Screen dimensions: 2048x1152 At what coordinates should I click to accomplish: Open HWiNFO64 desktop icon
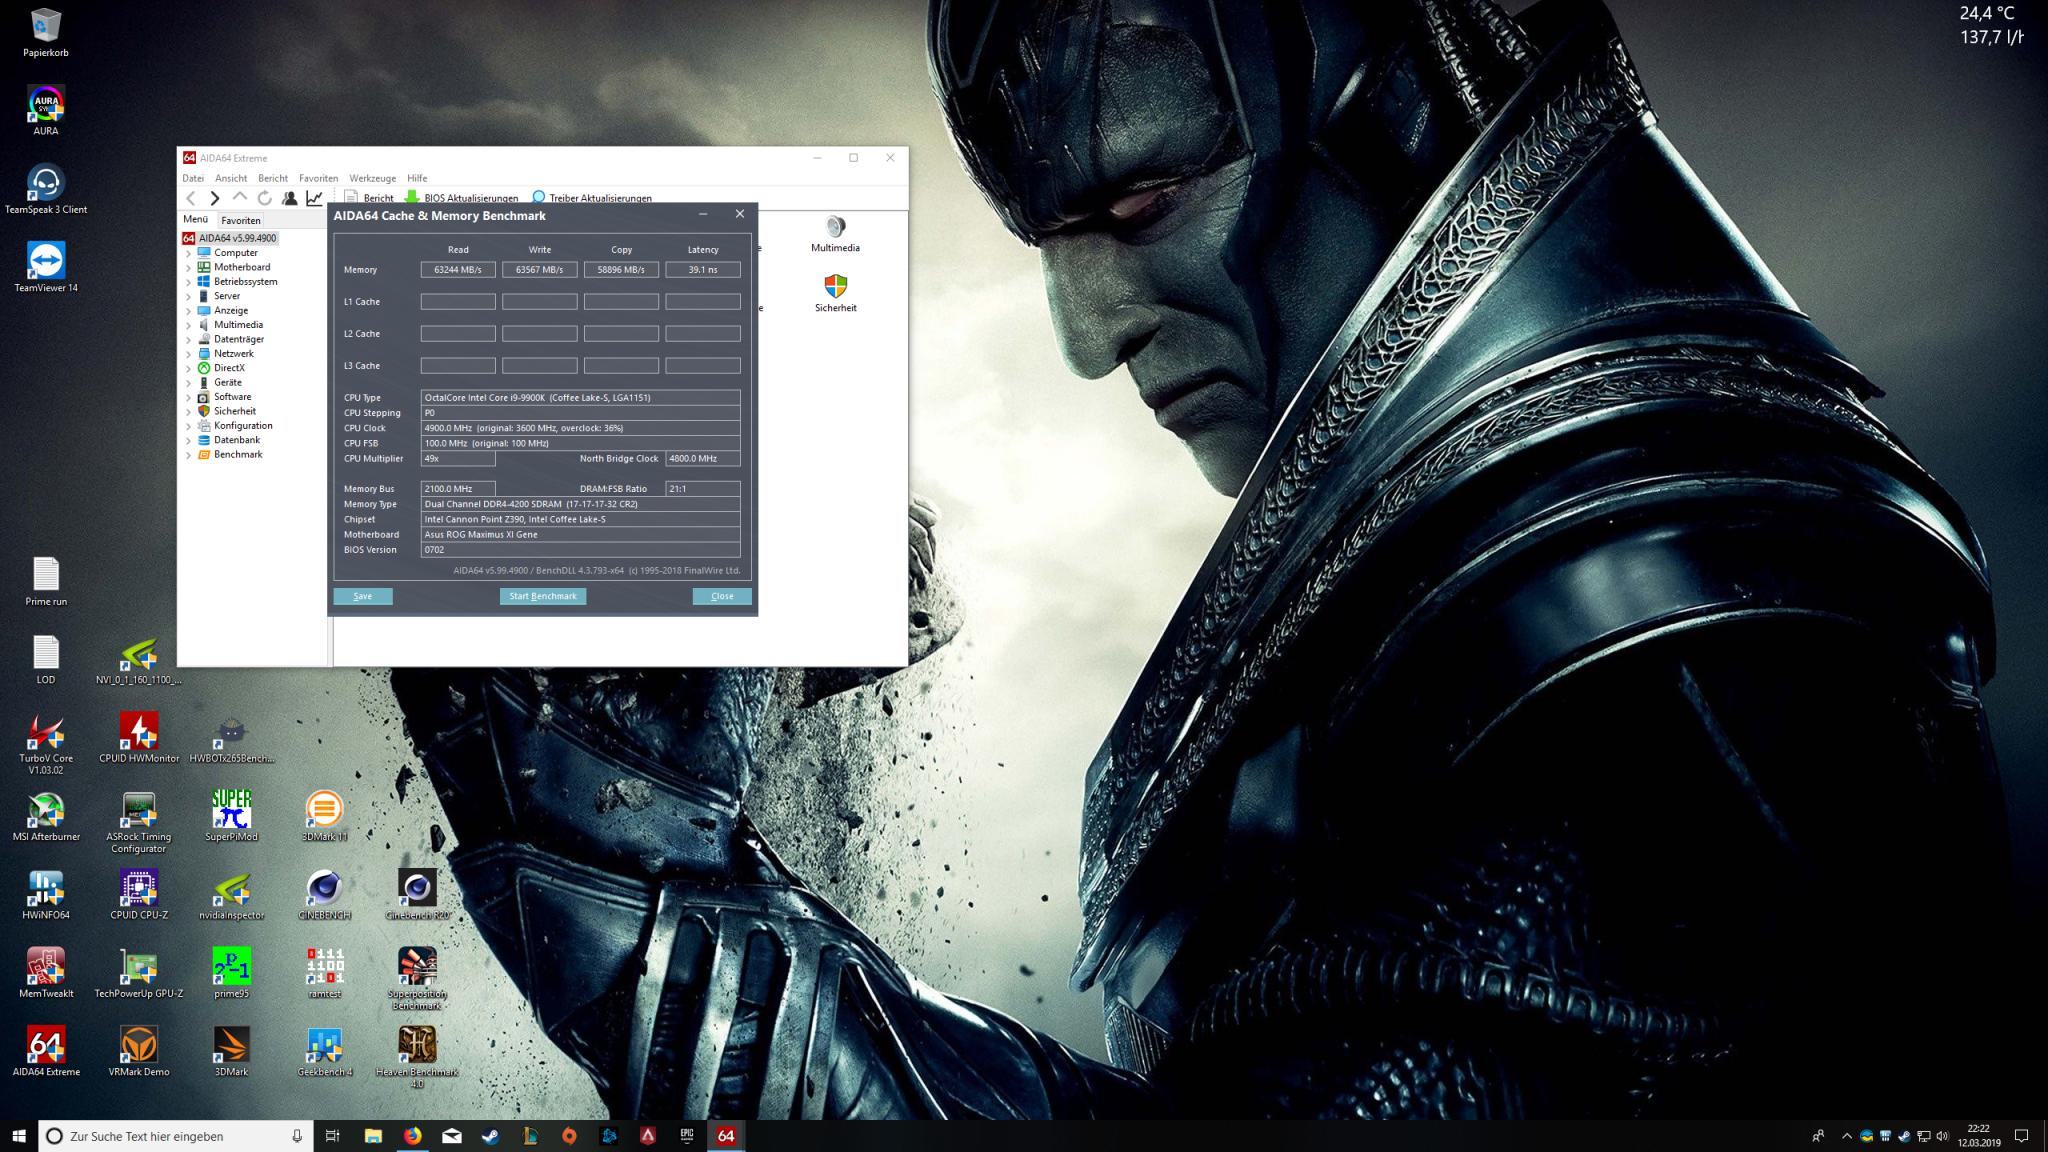46,894
